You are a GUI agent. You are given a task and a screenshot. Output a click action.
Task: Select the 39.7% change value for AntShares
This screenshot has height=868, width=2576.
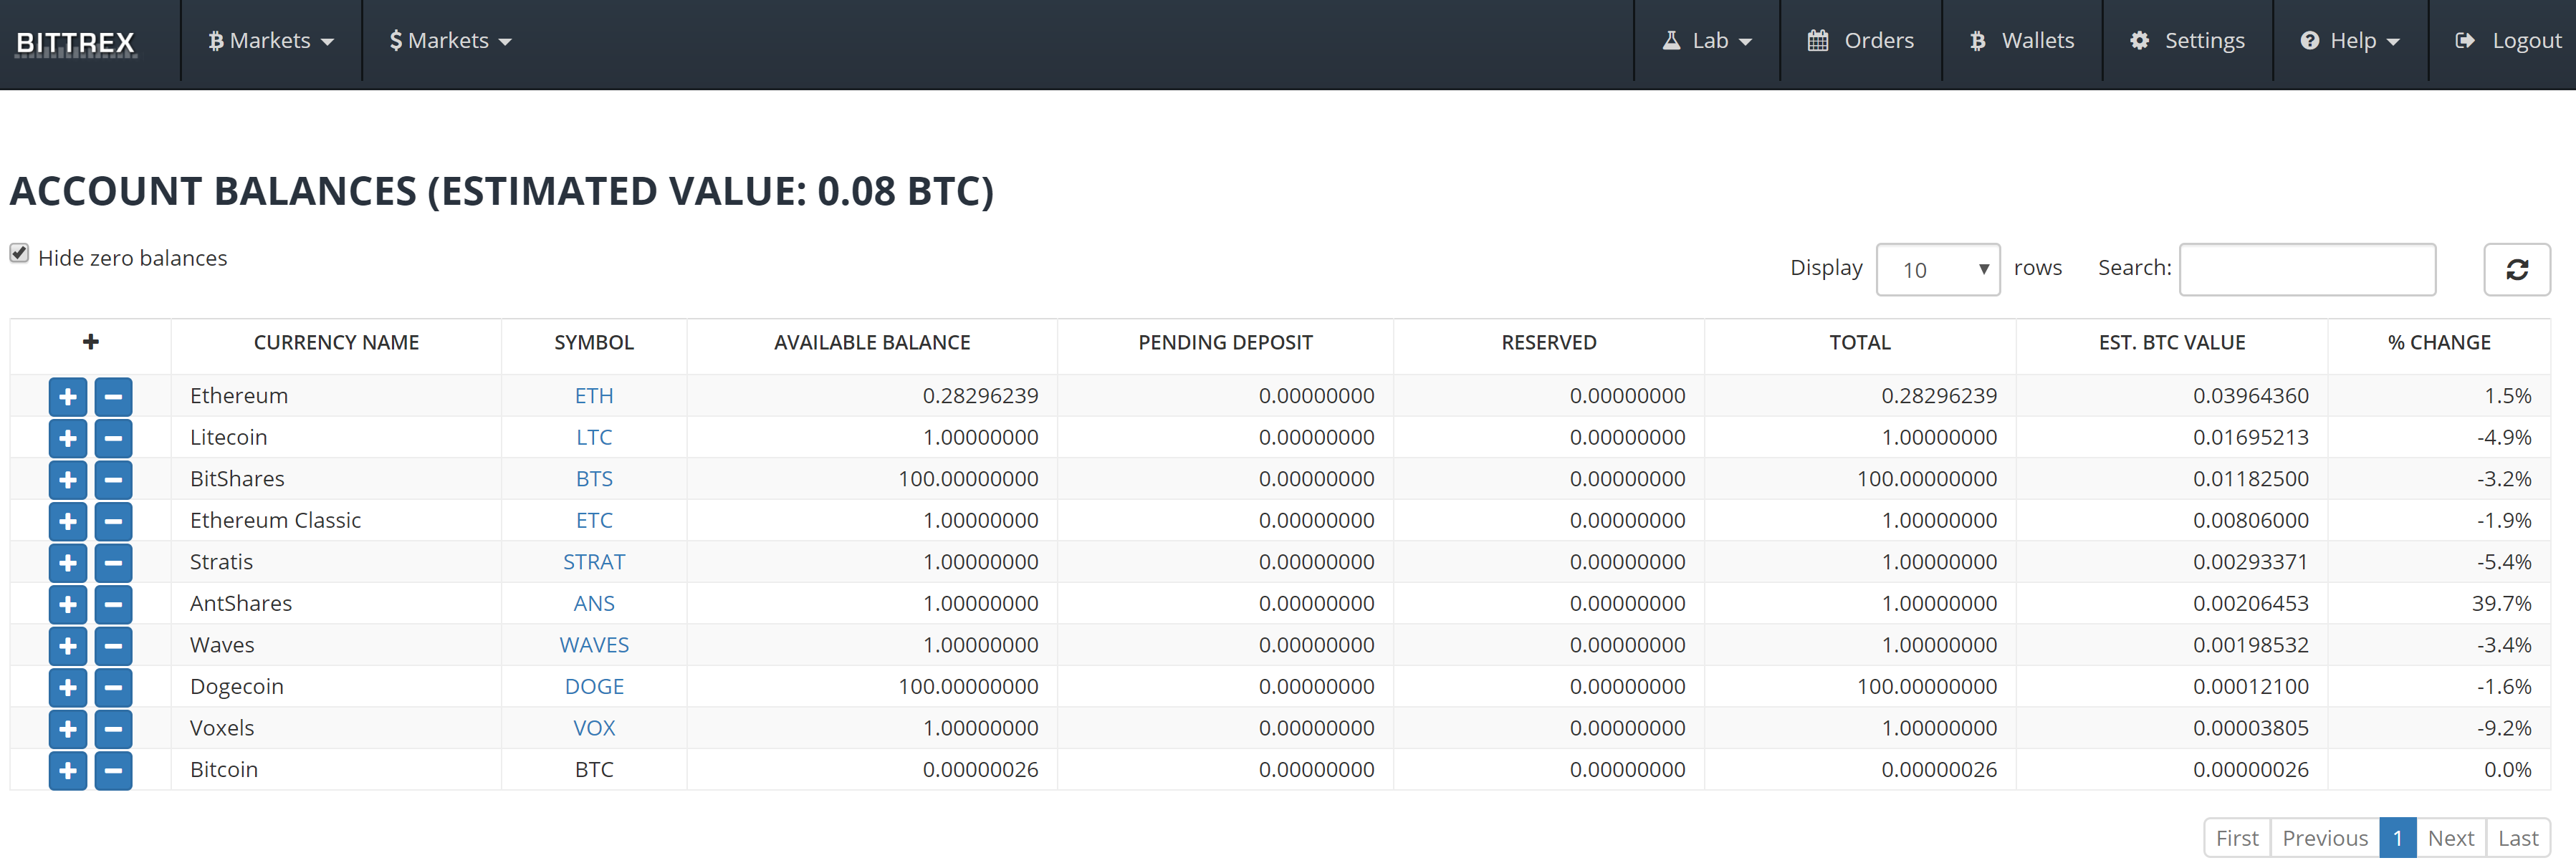pos(2501,604)
